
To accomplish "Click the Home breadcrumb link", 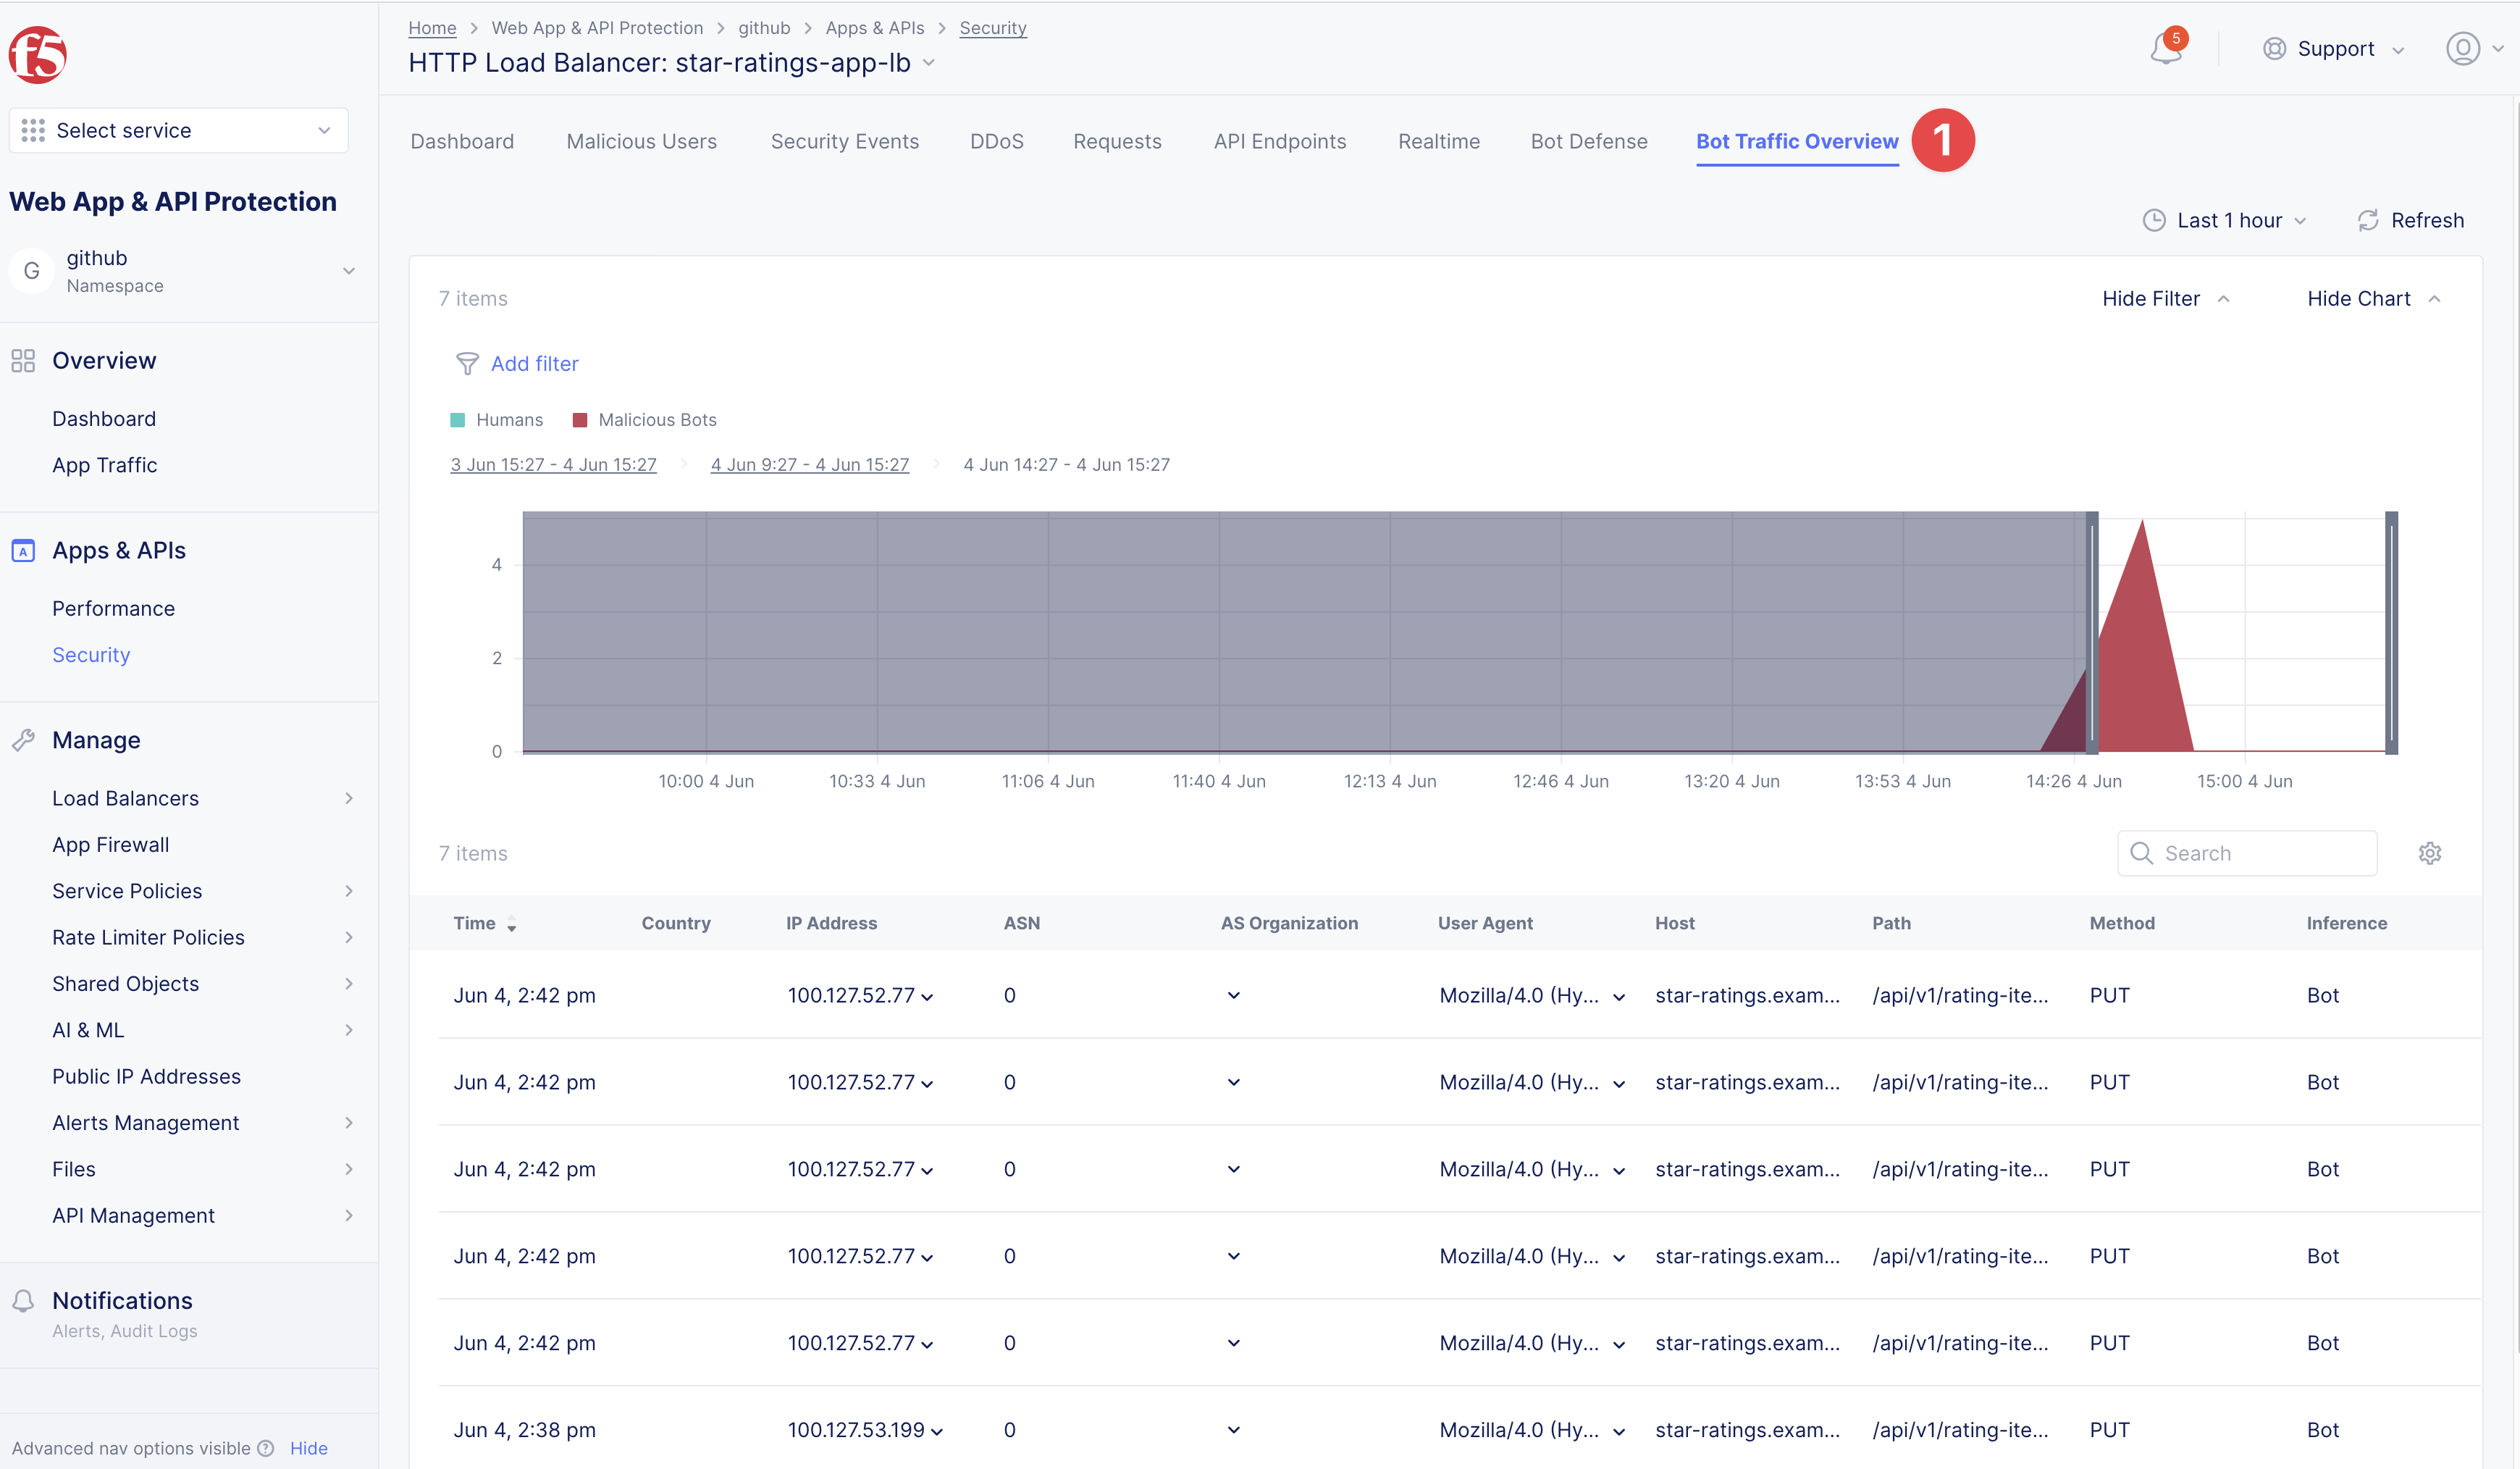I will point(432,28).
